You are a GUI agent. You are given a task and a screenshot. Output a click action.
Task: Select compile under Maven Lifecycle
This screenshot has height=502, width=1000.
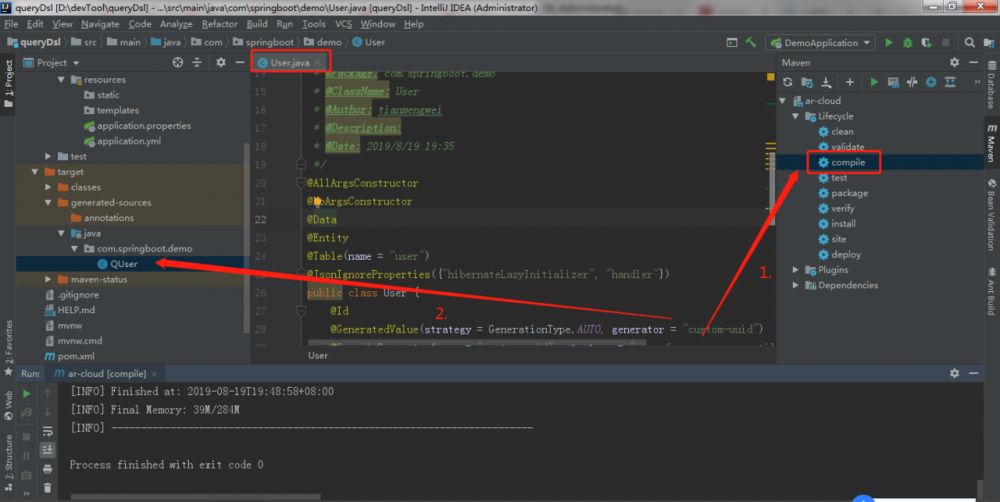[x=846, y=162]
